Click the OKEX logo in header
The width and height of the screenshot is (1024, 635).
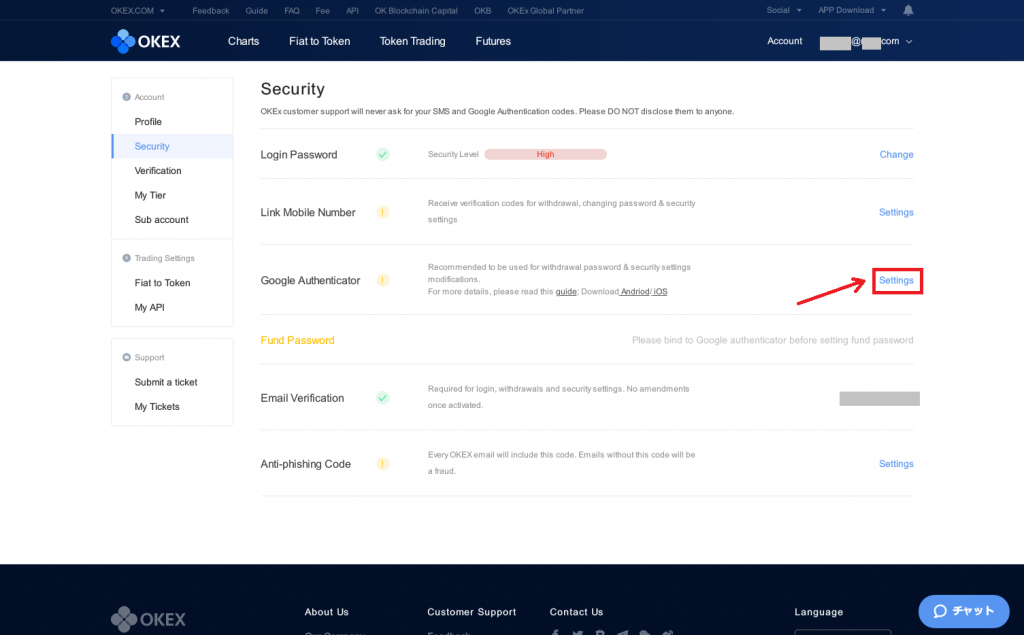pyautogui.click(x=146, y=41)
